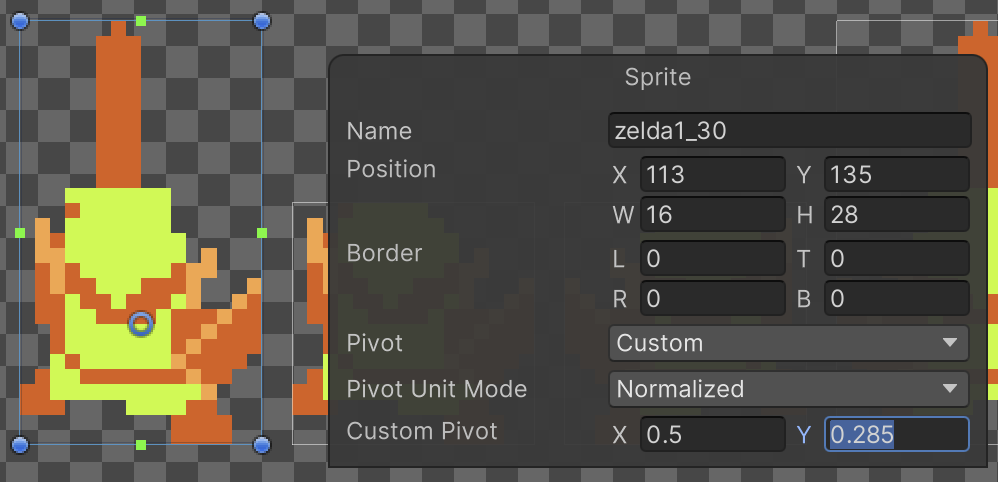The width and height of the screenshot is (998, 482).
Task: Select the width W field
Action: tap(712, 214)
